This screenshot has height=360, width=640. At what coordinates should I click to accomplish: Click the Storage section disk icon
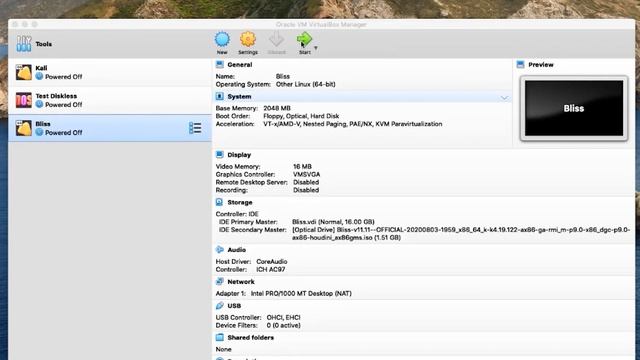(x=220, y=202)
